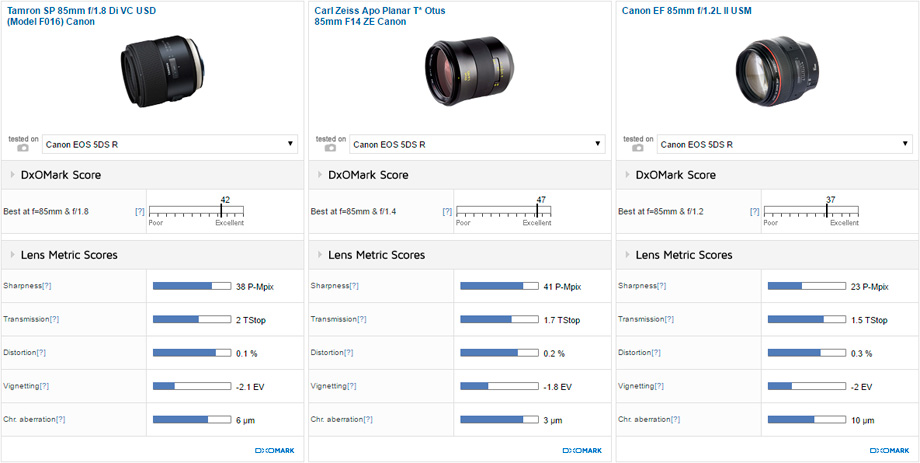Open Transmission [?] help in Zeiss panel
Image resolution: width=920 pixels, height=463 pixels.
(x=361, y=319)
